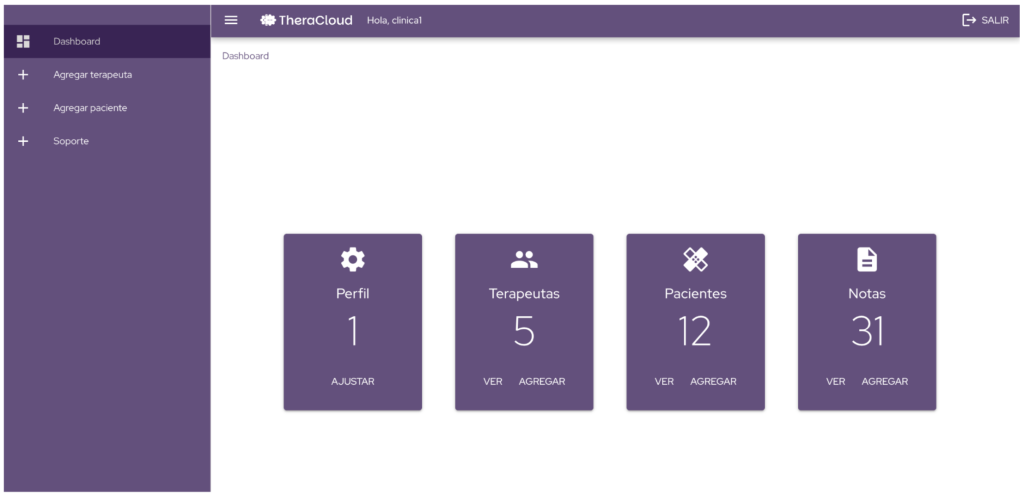Click the plus icon beside Soporte
This screenshot has width=1024, height=500.
(24, 141)
